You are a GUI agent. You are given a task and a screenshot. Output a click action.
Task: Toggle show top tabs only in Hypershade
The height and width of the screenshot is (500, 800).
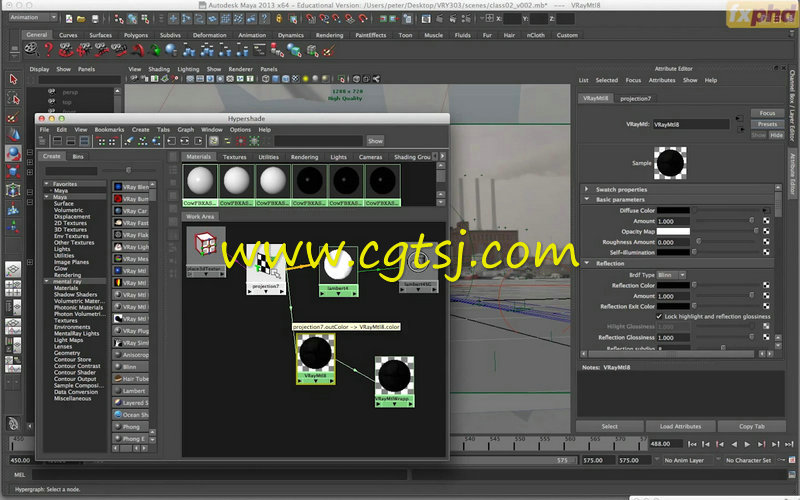(x=58, y=141)
